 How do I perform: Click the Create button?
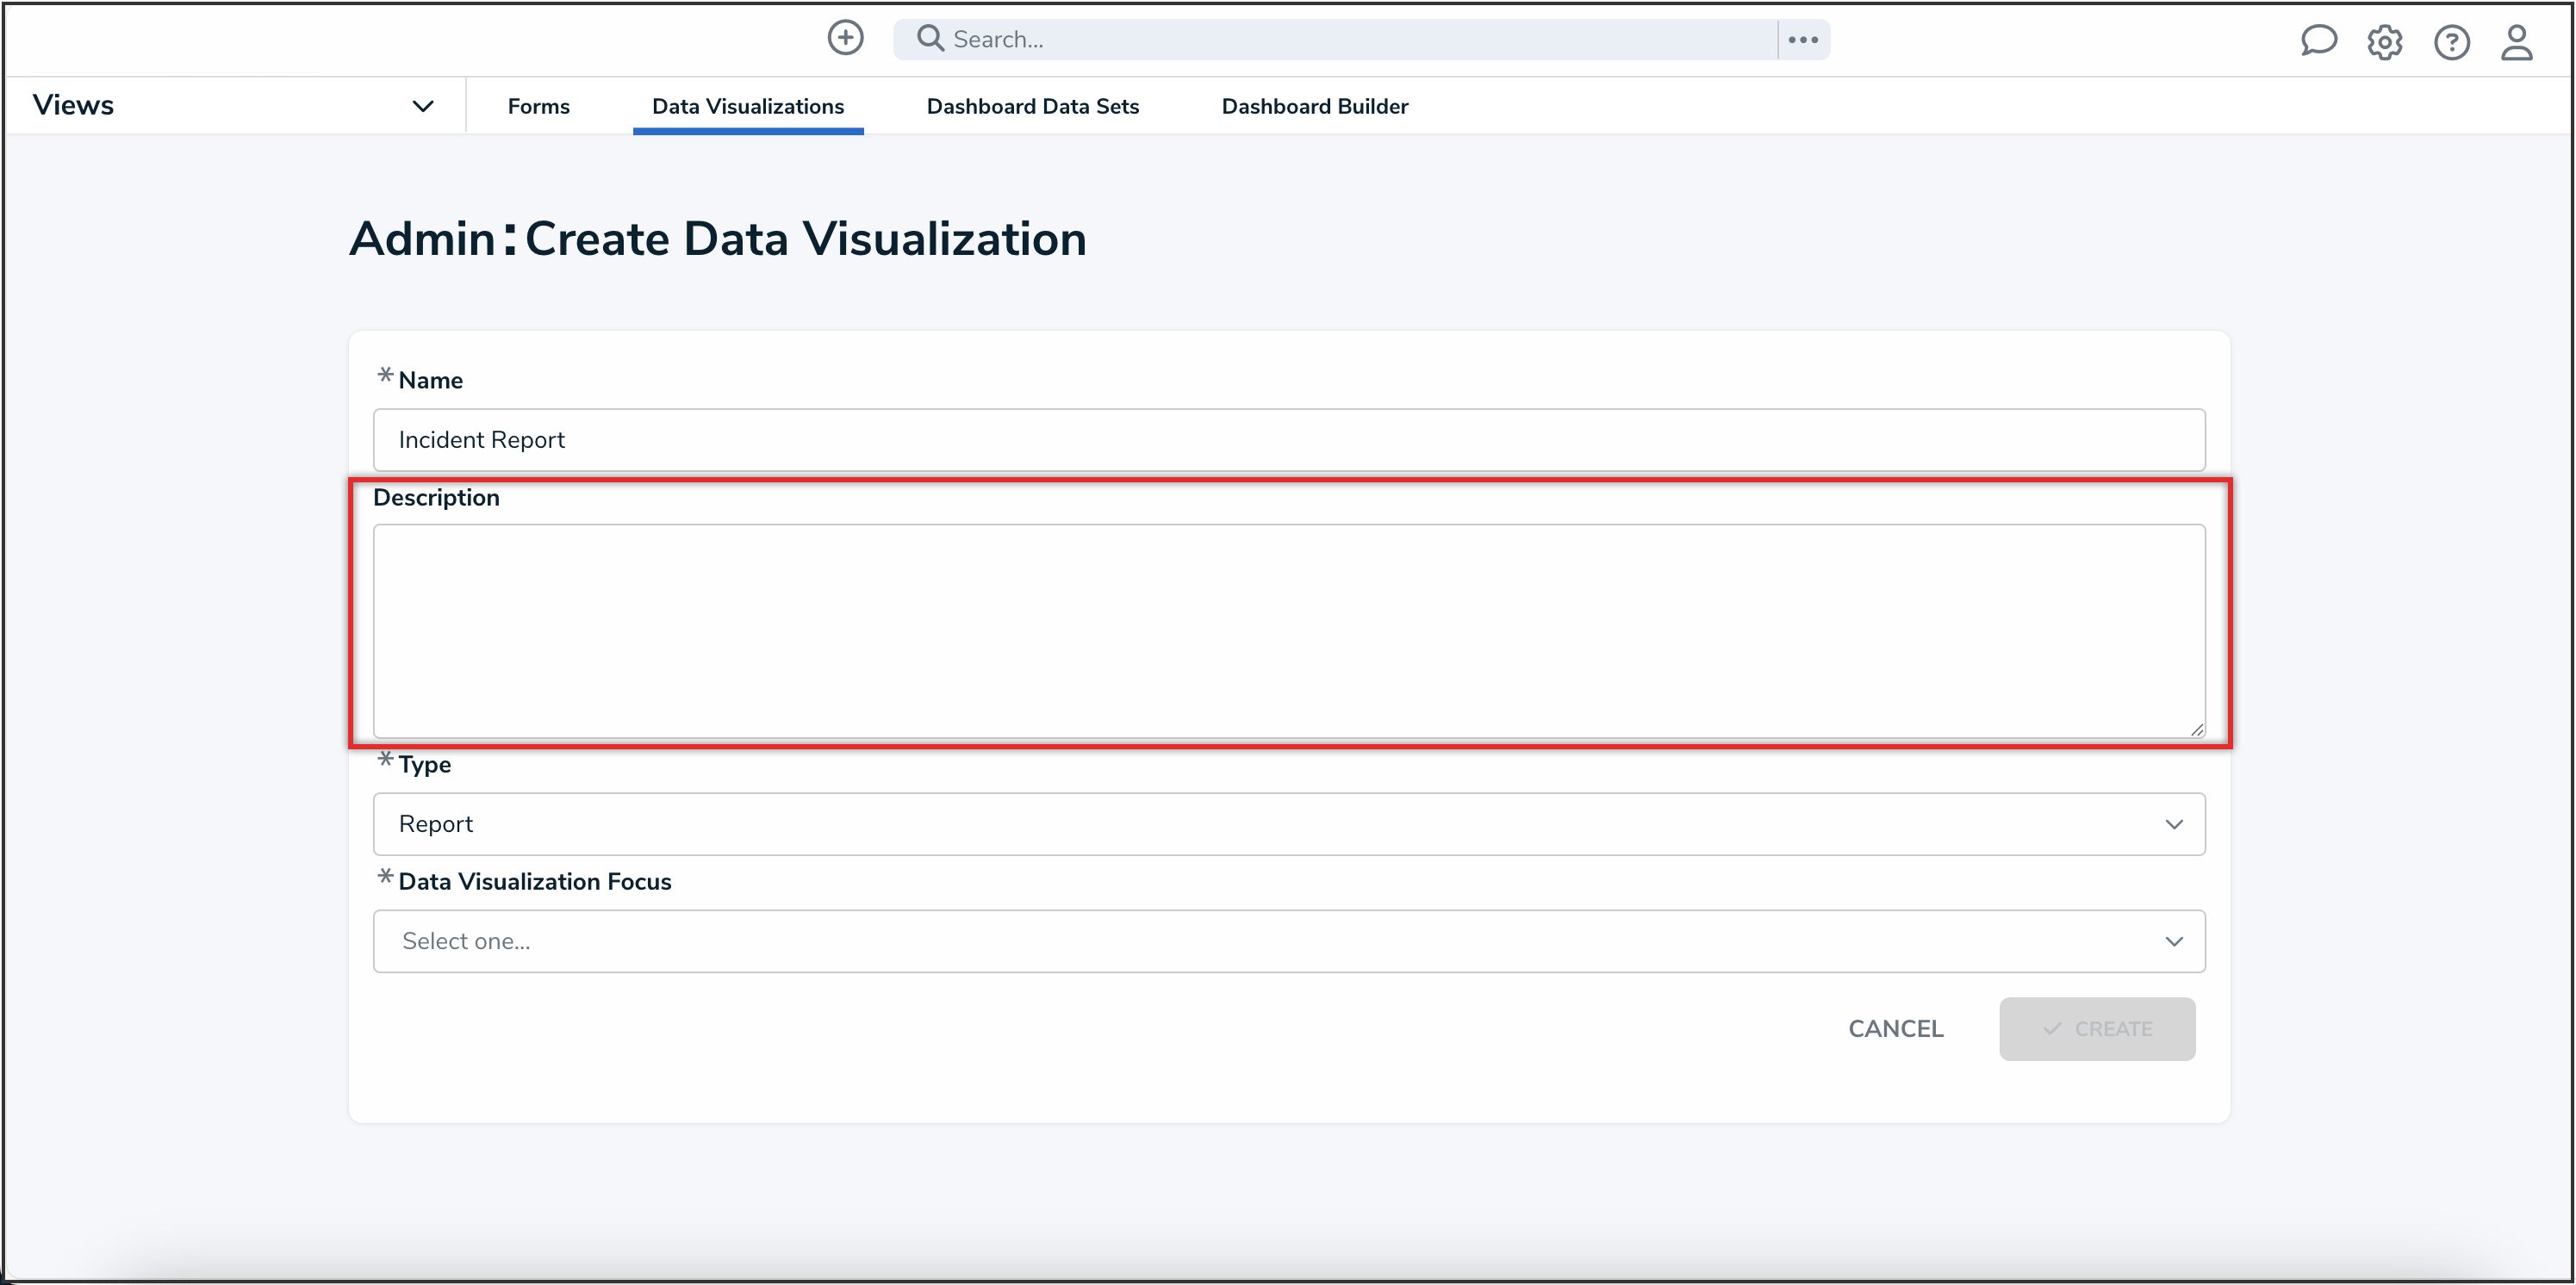click(x=2096, y=1028)
